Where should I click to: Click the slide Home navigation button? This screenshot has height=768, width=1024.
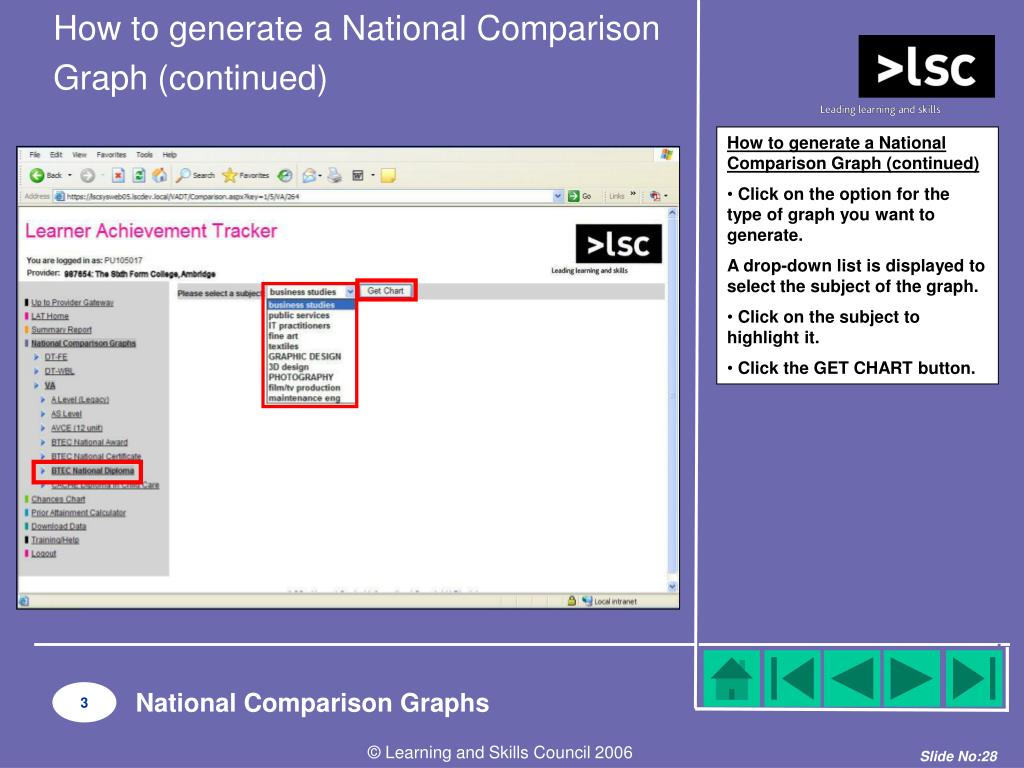coord(731,679)
